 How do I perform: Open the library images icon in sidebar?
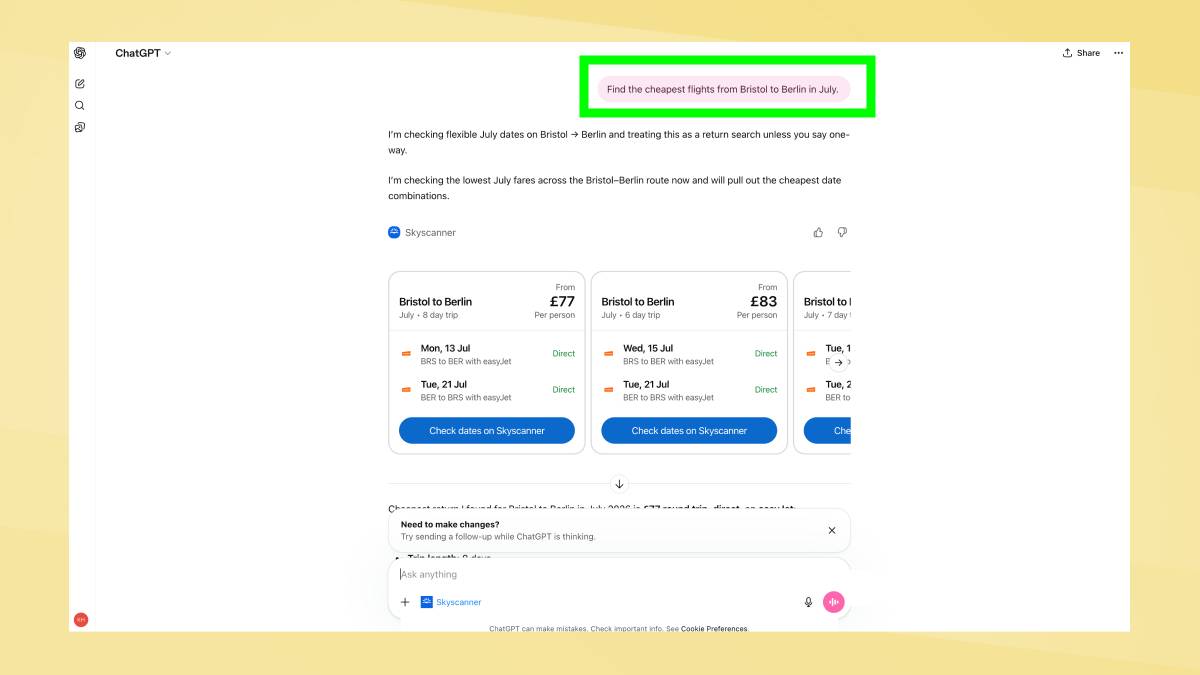(80, 127)
